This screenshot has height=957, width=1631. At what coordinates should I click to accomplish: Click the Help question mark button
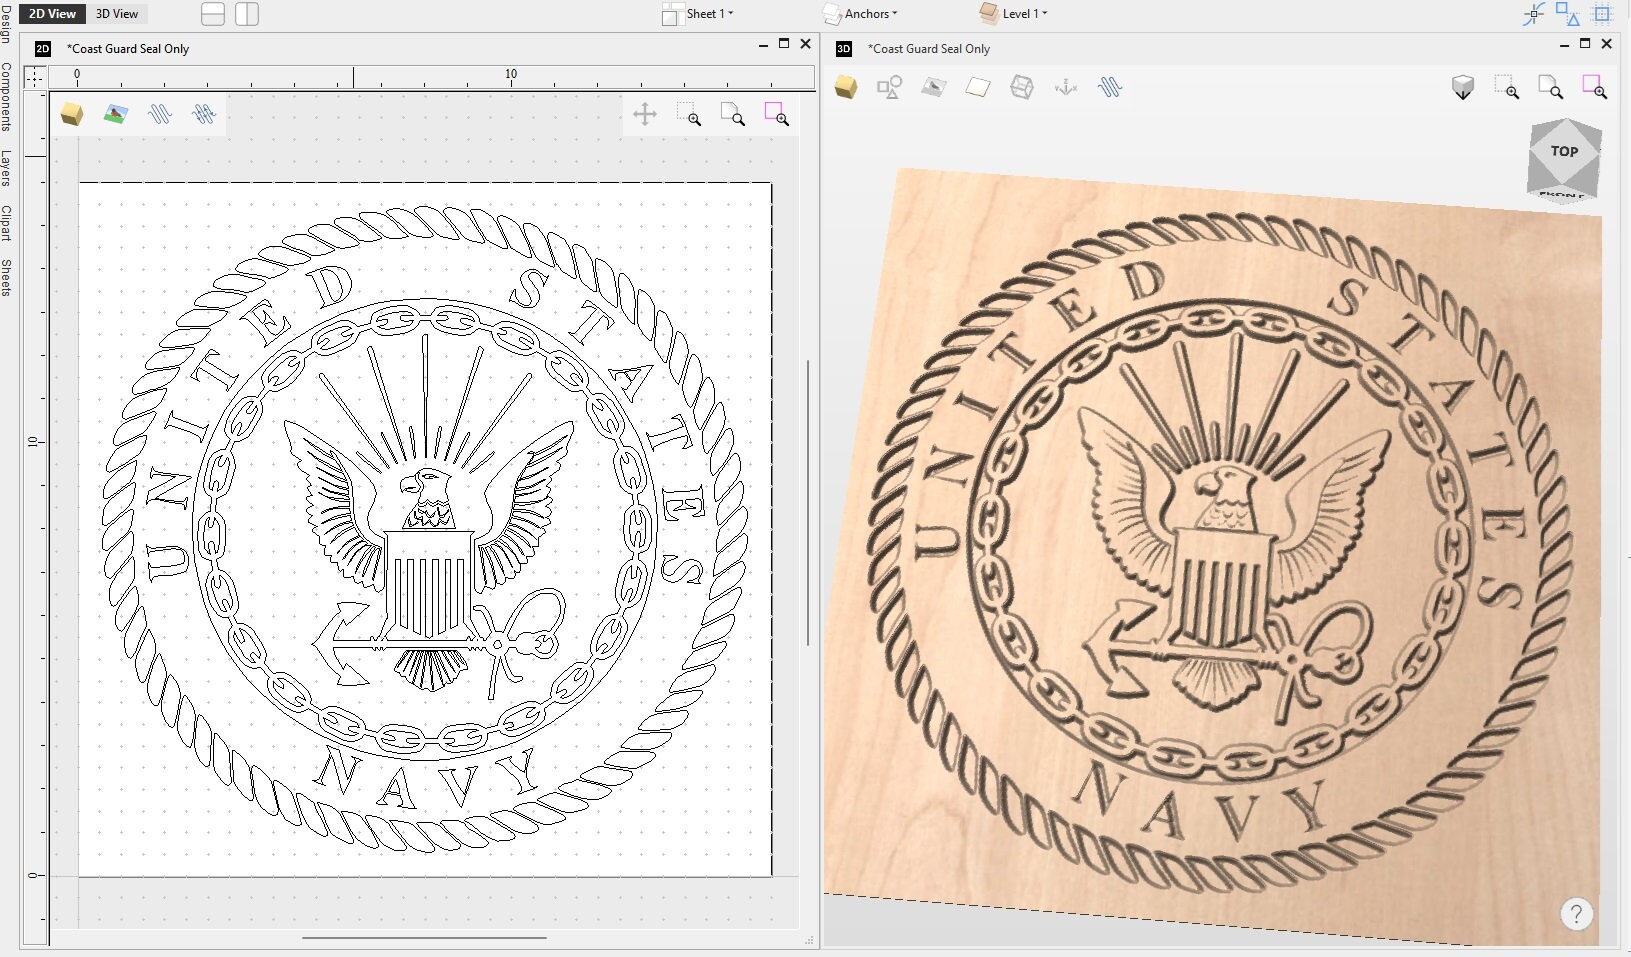coord(1576,913)
